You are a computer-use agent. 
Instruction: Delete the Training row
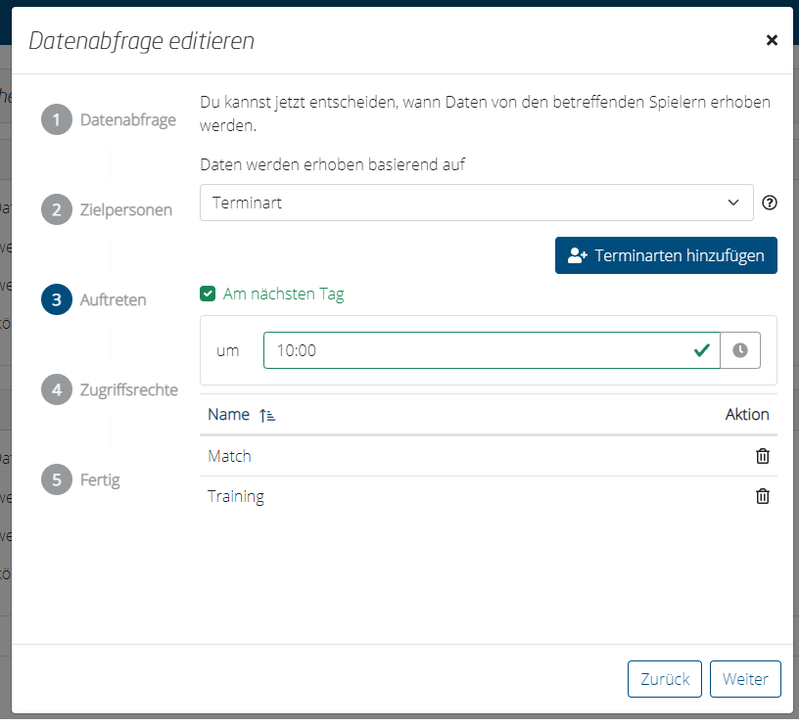pyautogui.click(x=762, y=496)
